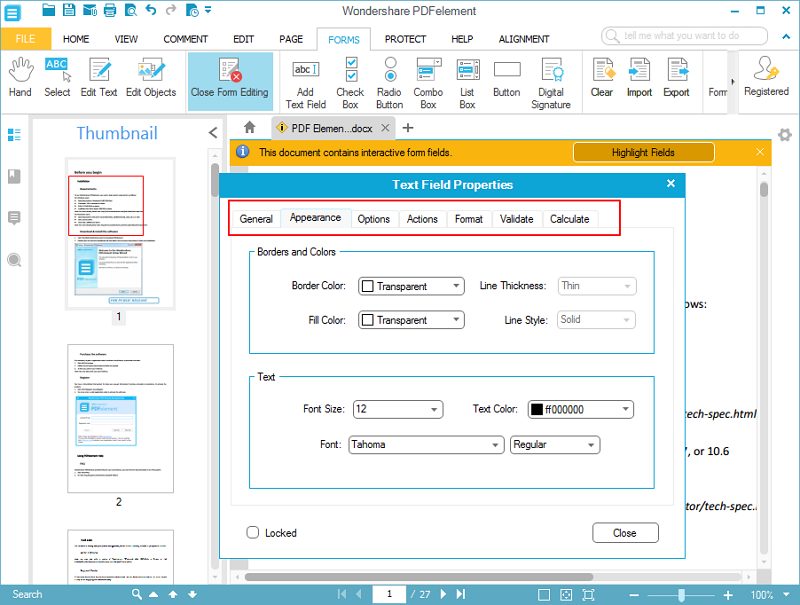The height and width of the screenshot is (605, 800).
Task: Select page 2 thumbnail
Action: (x=120, y=418)
